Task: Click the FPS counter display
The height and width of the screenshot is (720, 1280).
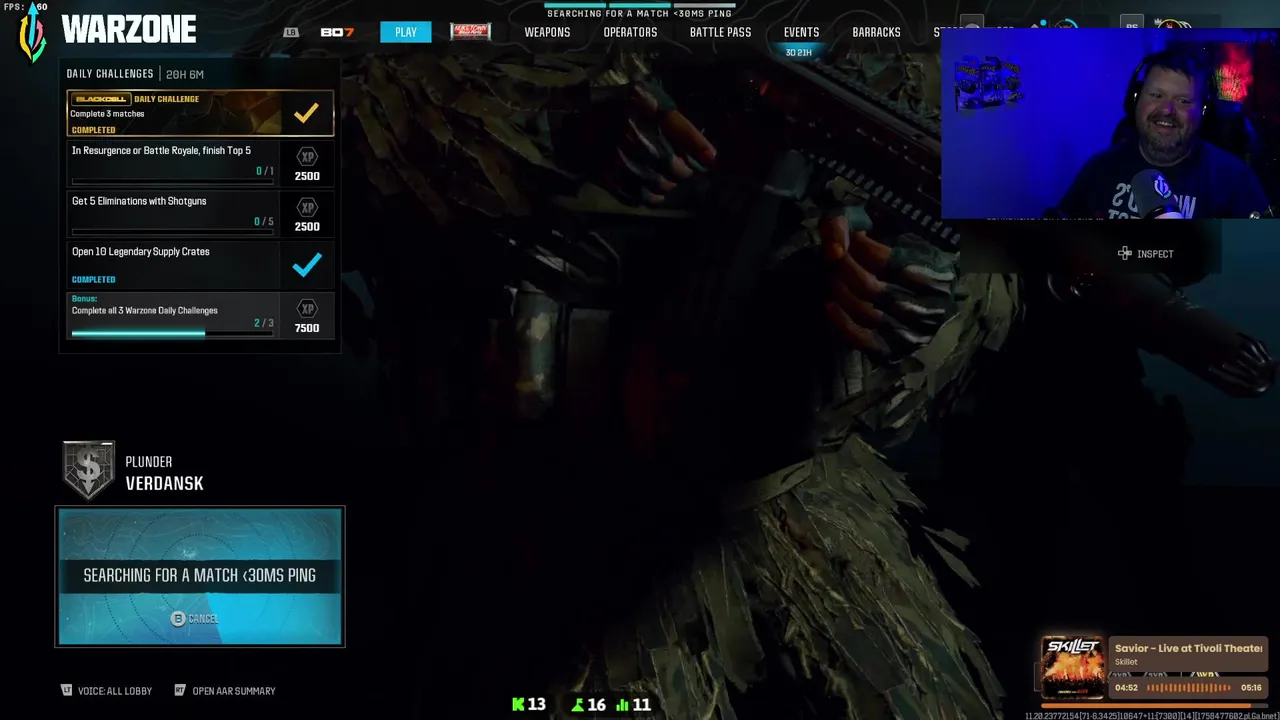Action: pyautogui.click(x=24, y=7)
